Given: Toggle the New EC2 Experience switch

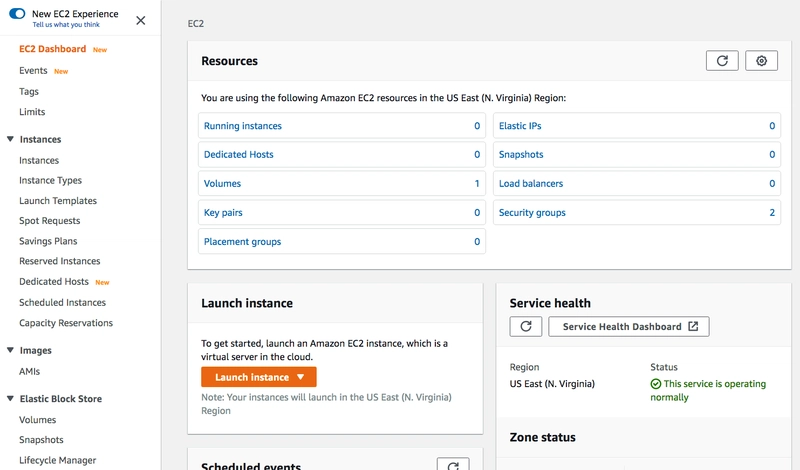Looking at the screenshot, I should (17, 14).
